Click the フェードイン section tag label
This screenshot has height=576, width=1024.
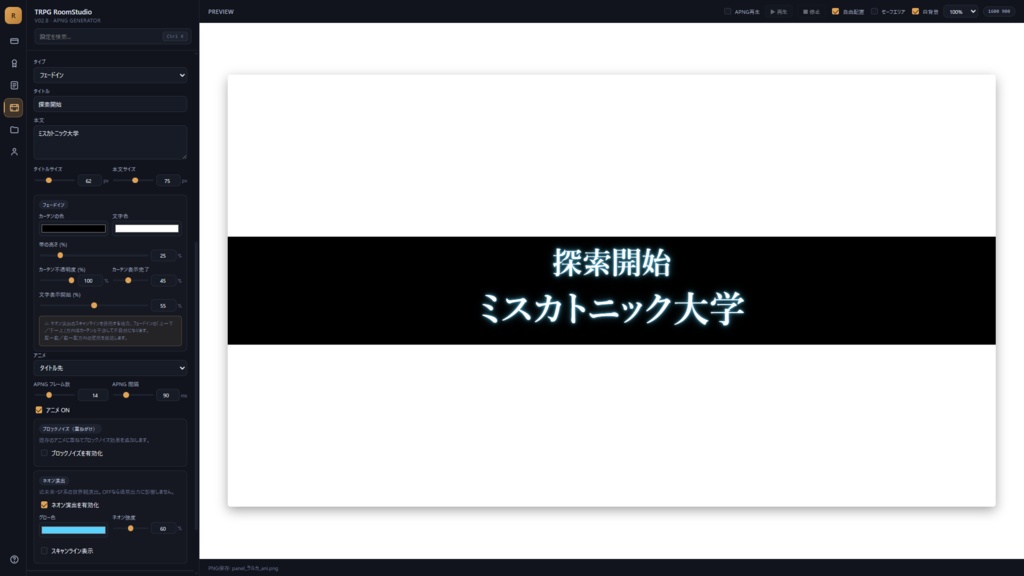click(54, 205)
